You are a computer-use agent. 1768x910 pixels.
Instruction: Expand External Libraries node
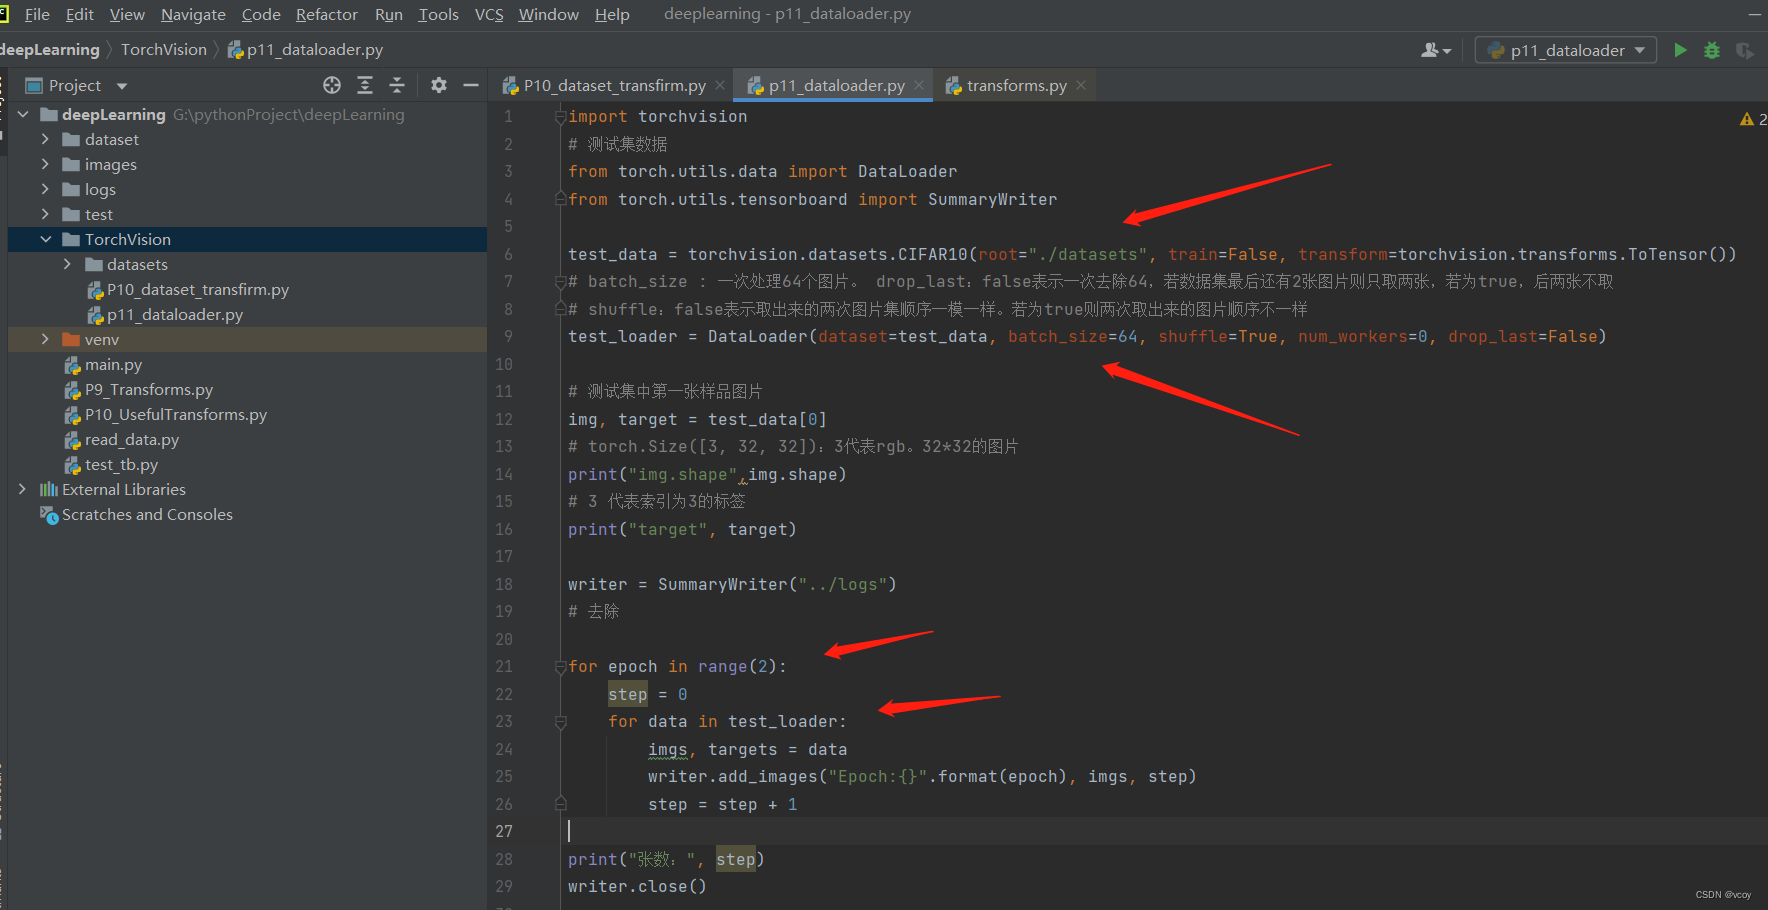[23, 490]
